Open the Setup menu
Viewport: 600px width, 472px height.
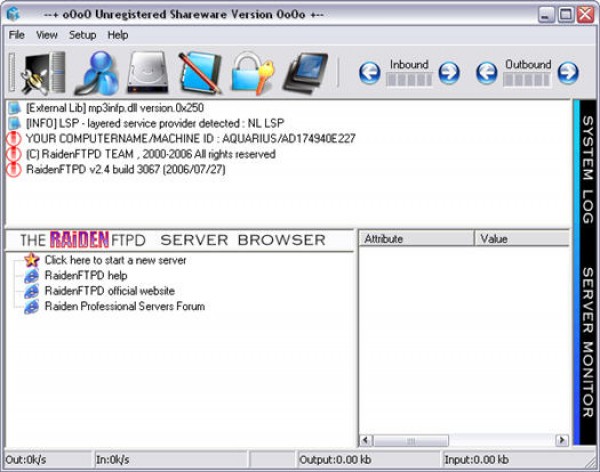point(82,35)
